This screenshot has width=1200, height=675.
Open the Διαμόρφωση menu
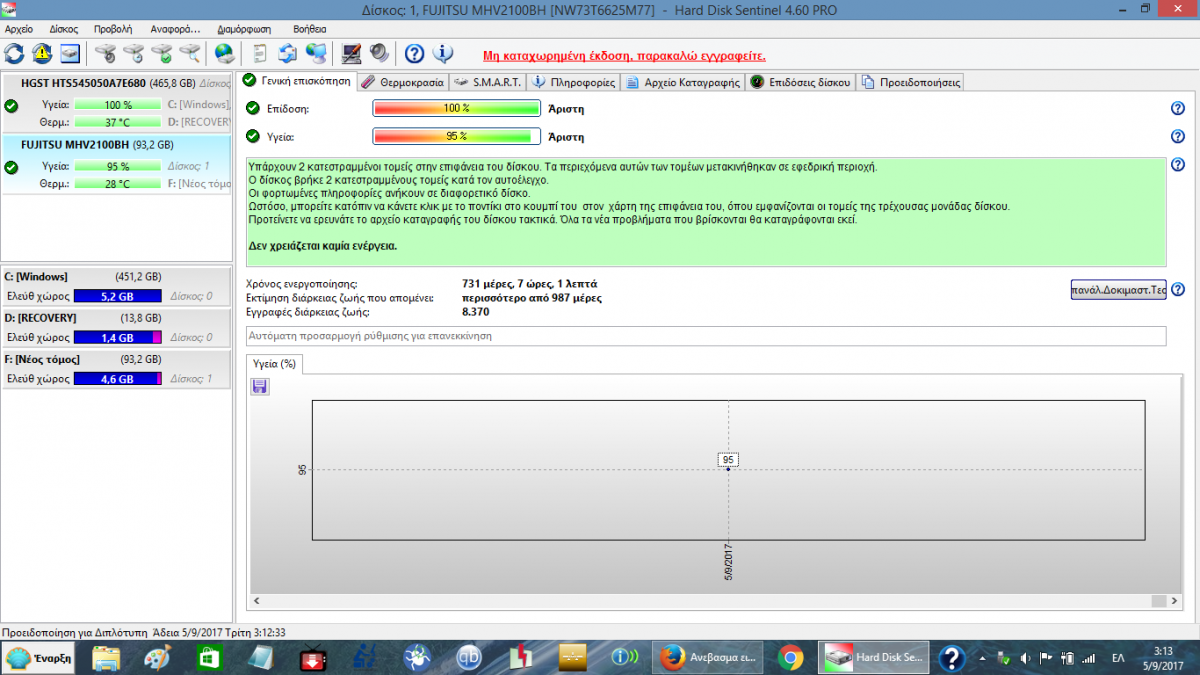click(244, 29)
